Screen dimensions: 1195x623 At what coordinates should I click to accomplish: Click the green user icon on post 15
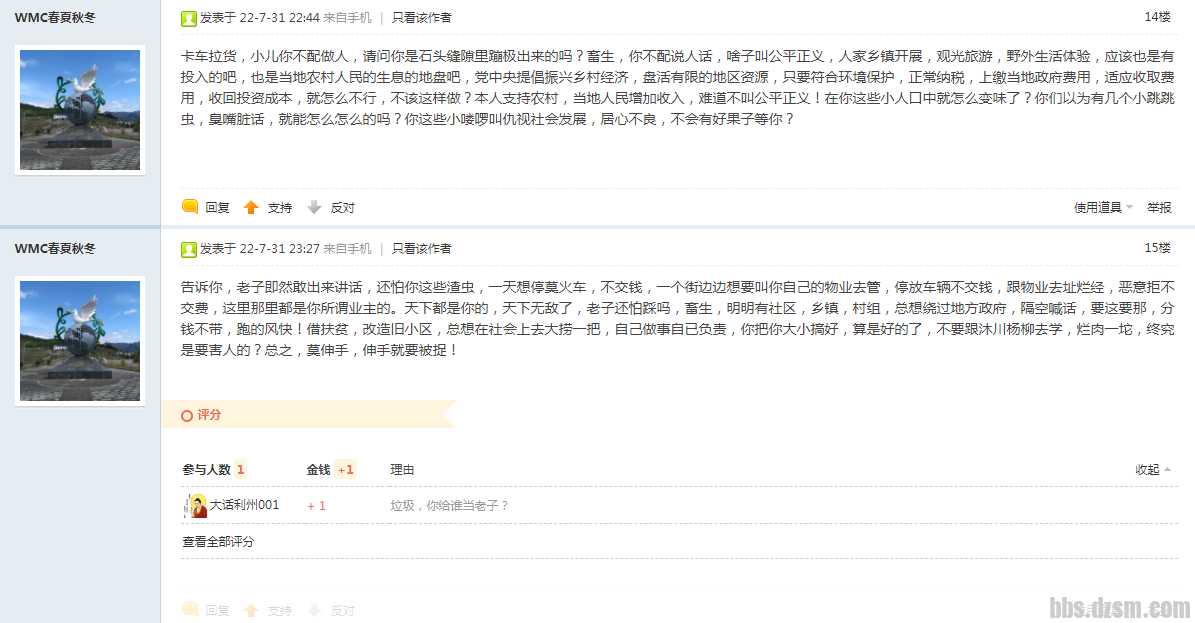coord(188,249)
